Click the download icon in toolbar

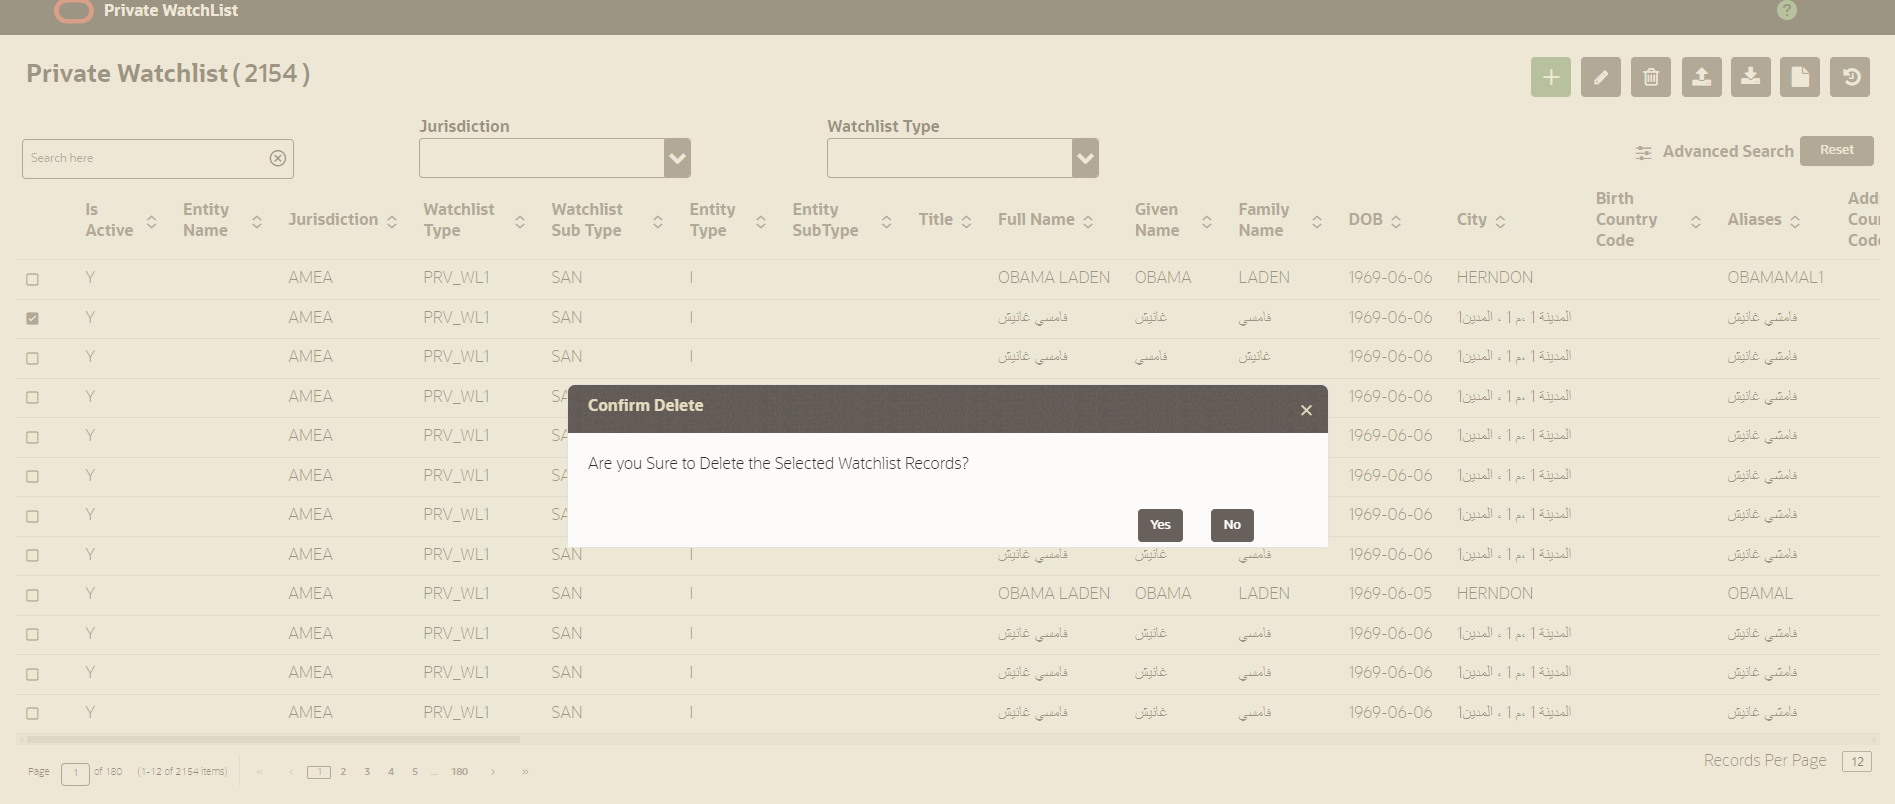pyautogui.click(x=1750, y=77)
